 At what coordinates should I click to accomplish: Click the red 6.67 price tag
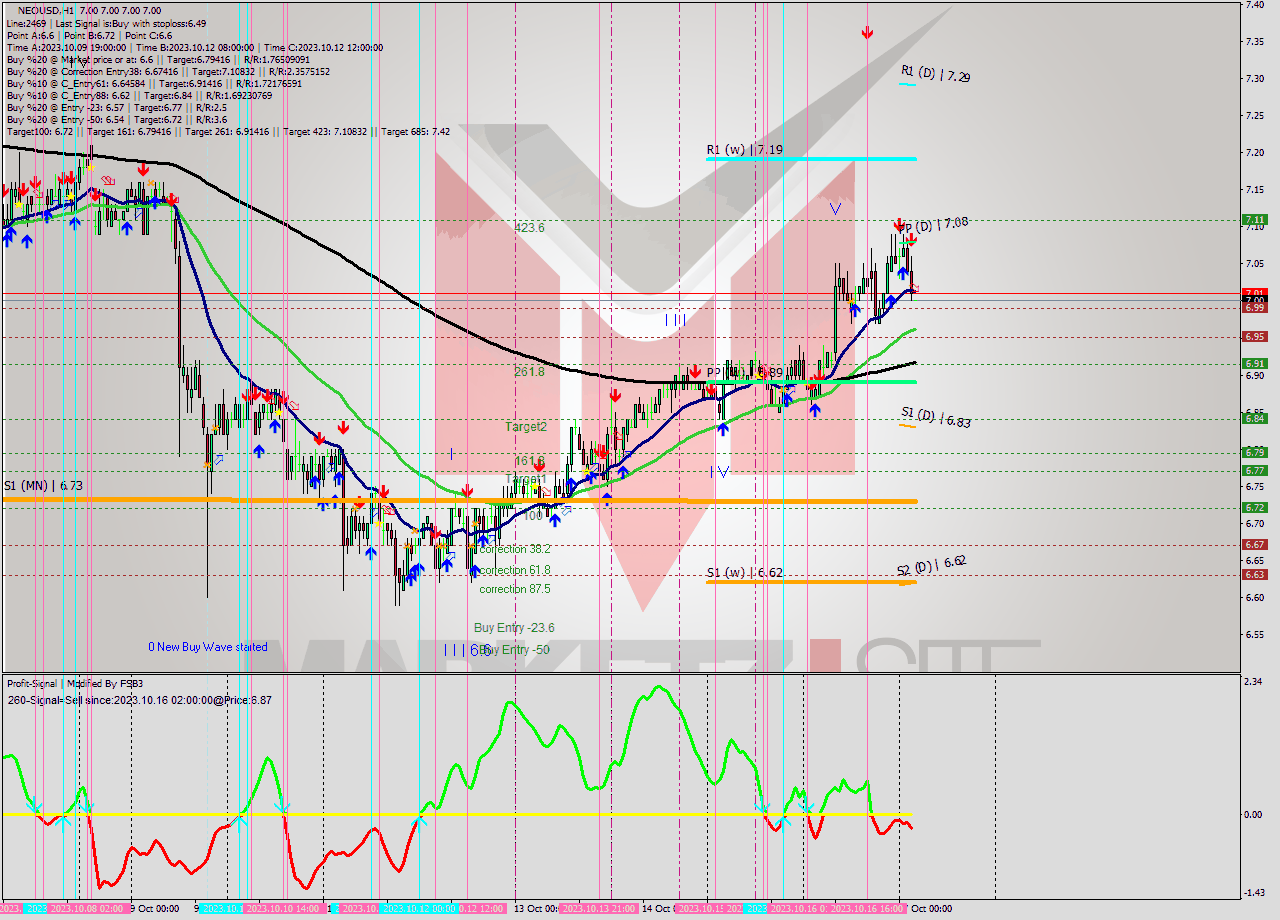coord(1254,544)
